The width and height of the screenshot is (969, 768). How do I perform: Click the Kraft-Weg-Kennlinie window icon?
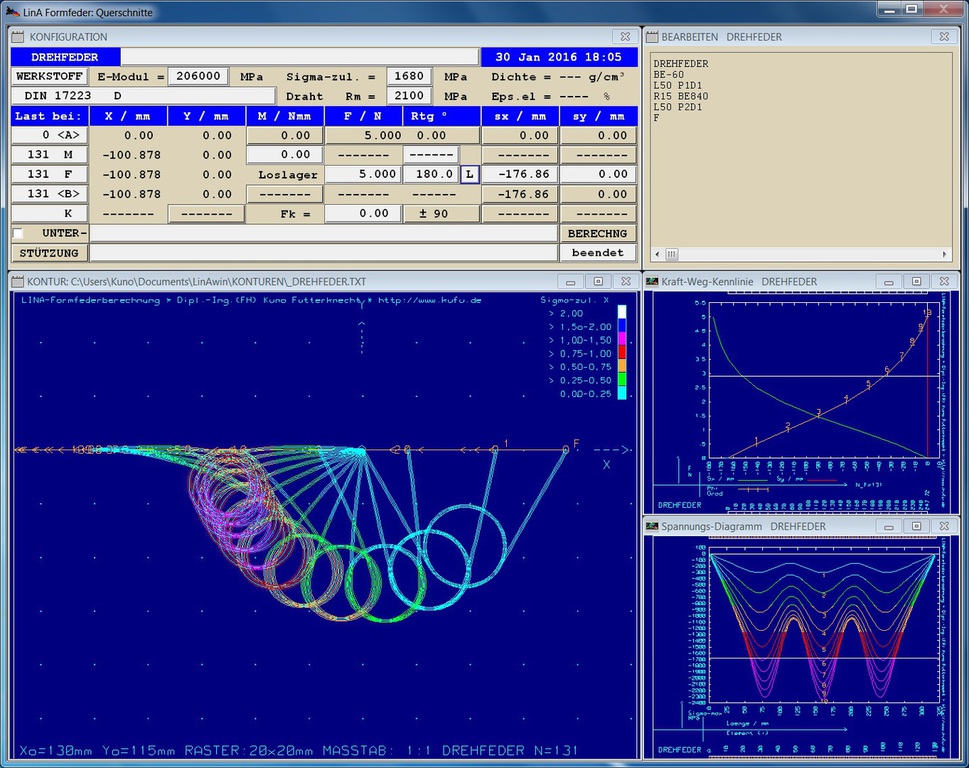pyautogui.click(x=651, y=282)
